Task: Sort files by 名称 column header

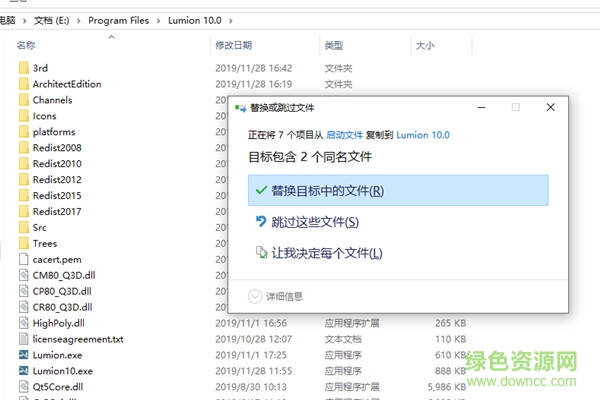Action: (x=27, y=45)
